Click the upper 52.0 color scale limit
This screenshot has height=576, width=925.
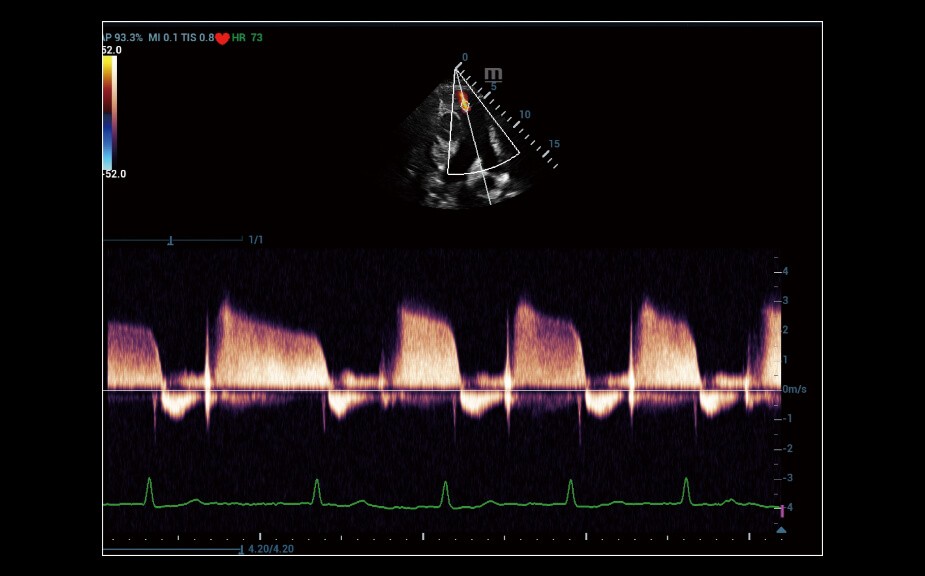(111, 50)
